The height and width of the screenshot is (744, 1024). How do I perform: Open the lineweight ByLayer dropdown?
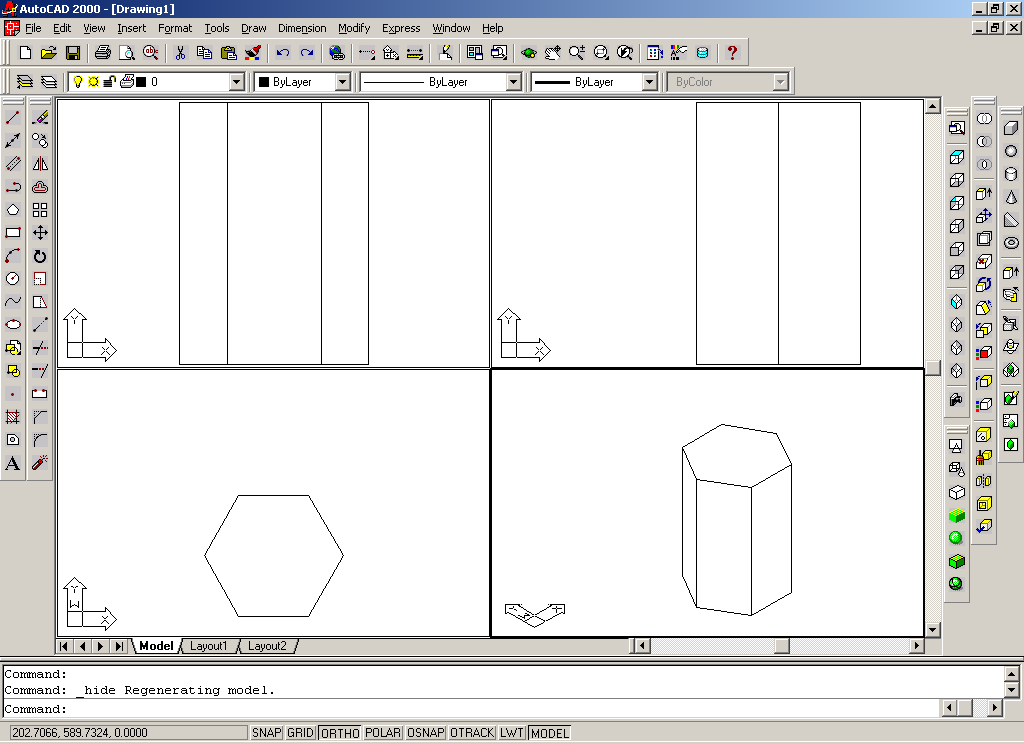[649, 82]
